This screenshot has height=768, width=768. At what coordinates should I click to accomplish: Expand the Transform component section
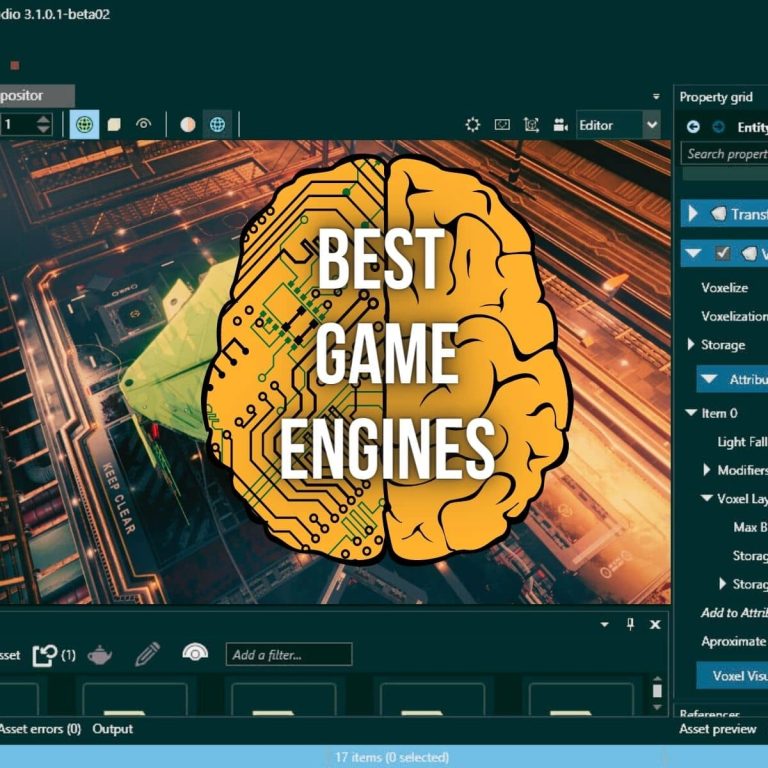click(693, 214)
